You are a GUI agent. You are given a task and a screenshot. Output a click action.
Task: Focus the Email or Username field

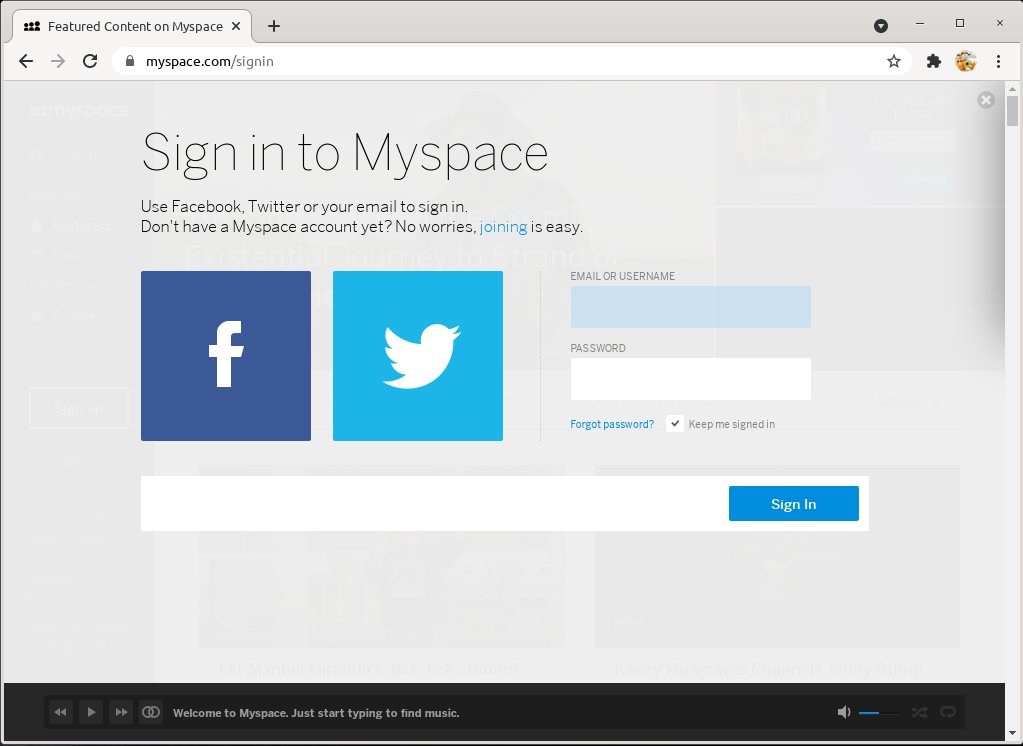[690, 307]
